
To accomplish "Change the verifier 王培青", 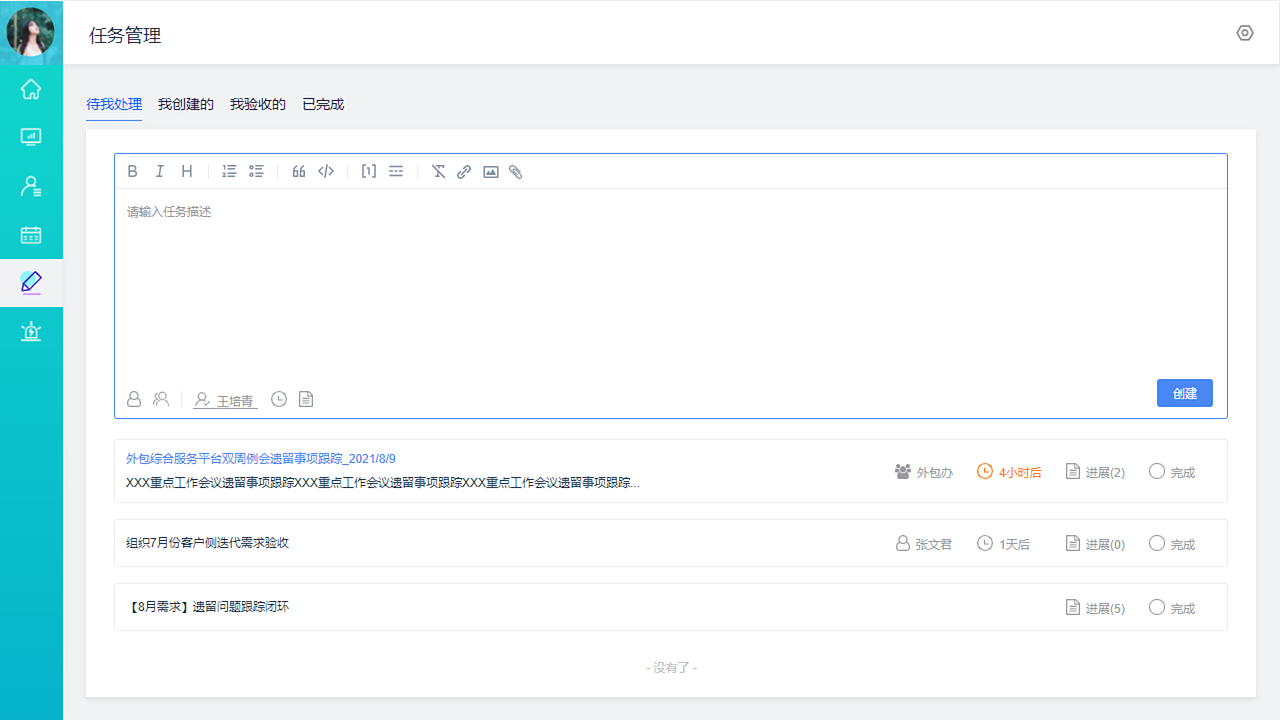I will 225,400.
